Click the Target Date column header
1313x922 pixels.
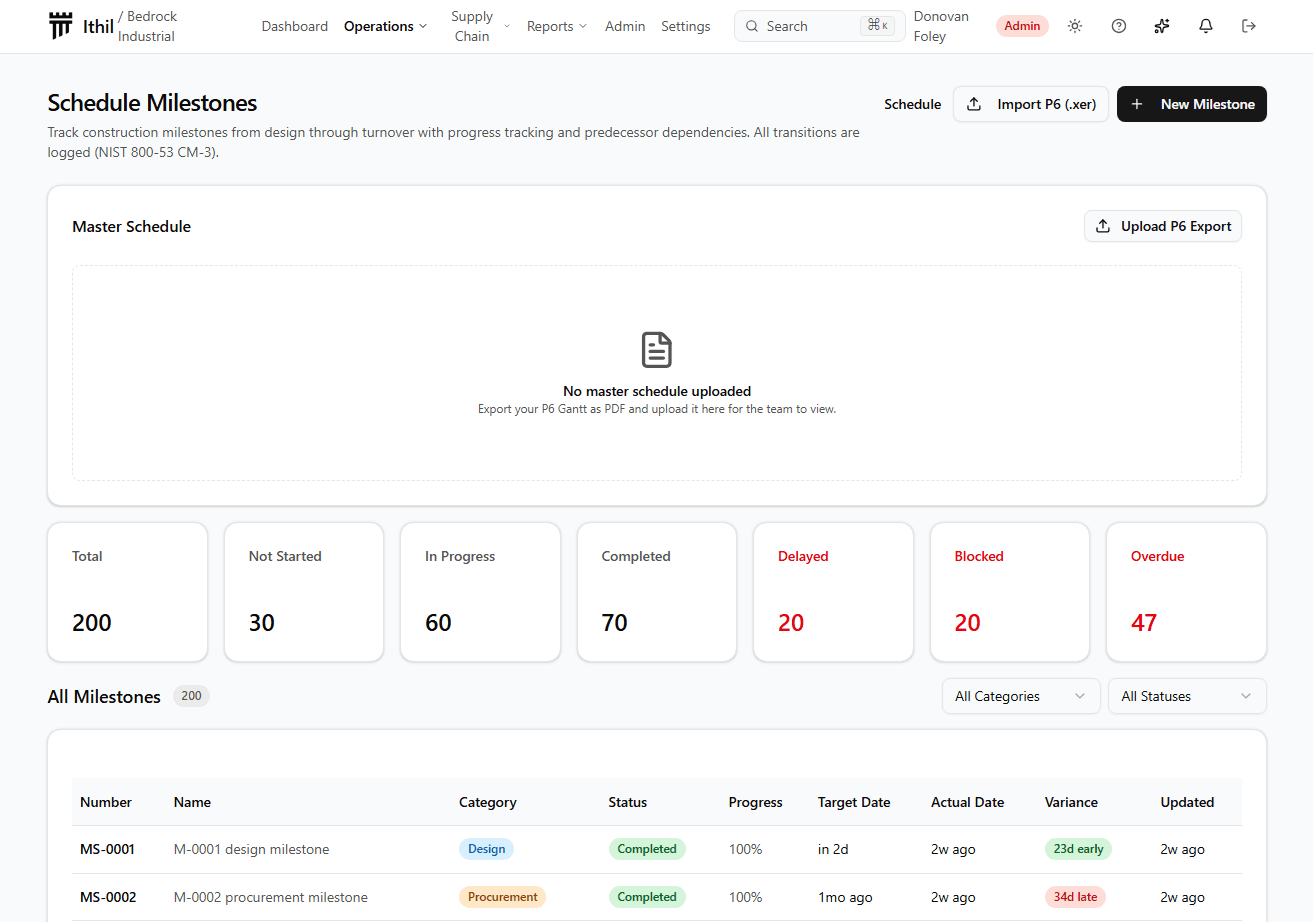854,802
